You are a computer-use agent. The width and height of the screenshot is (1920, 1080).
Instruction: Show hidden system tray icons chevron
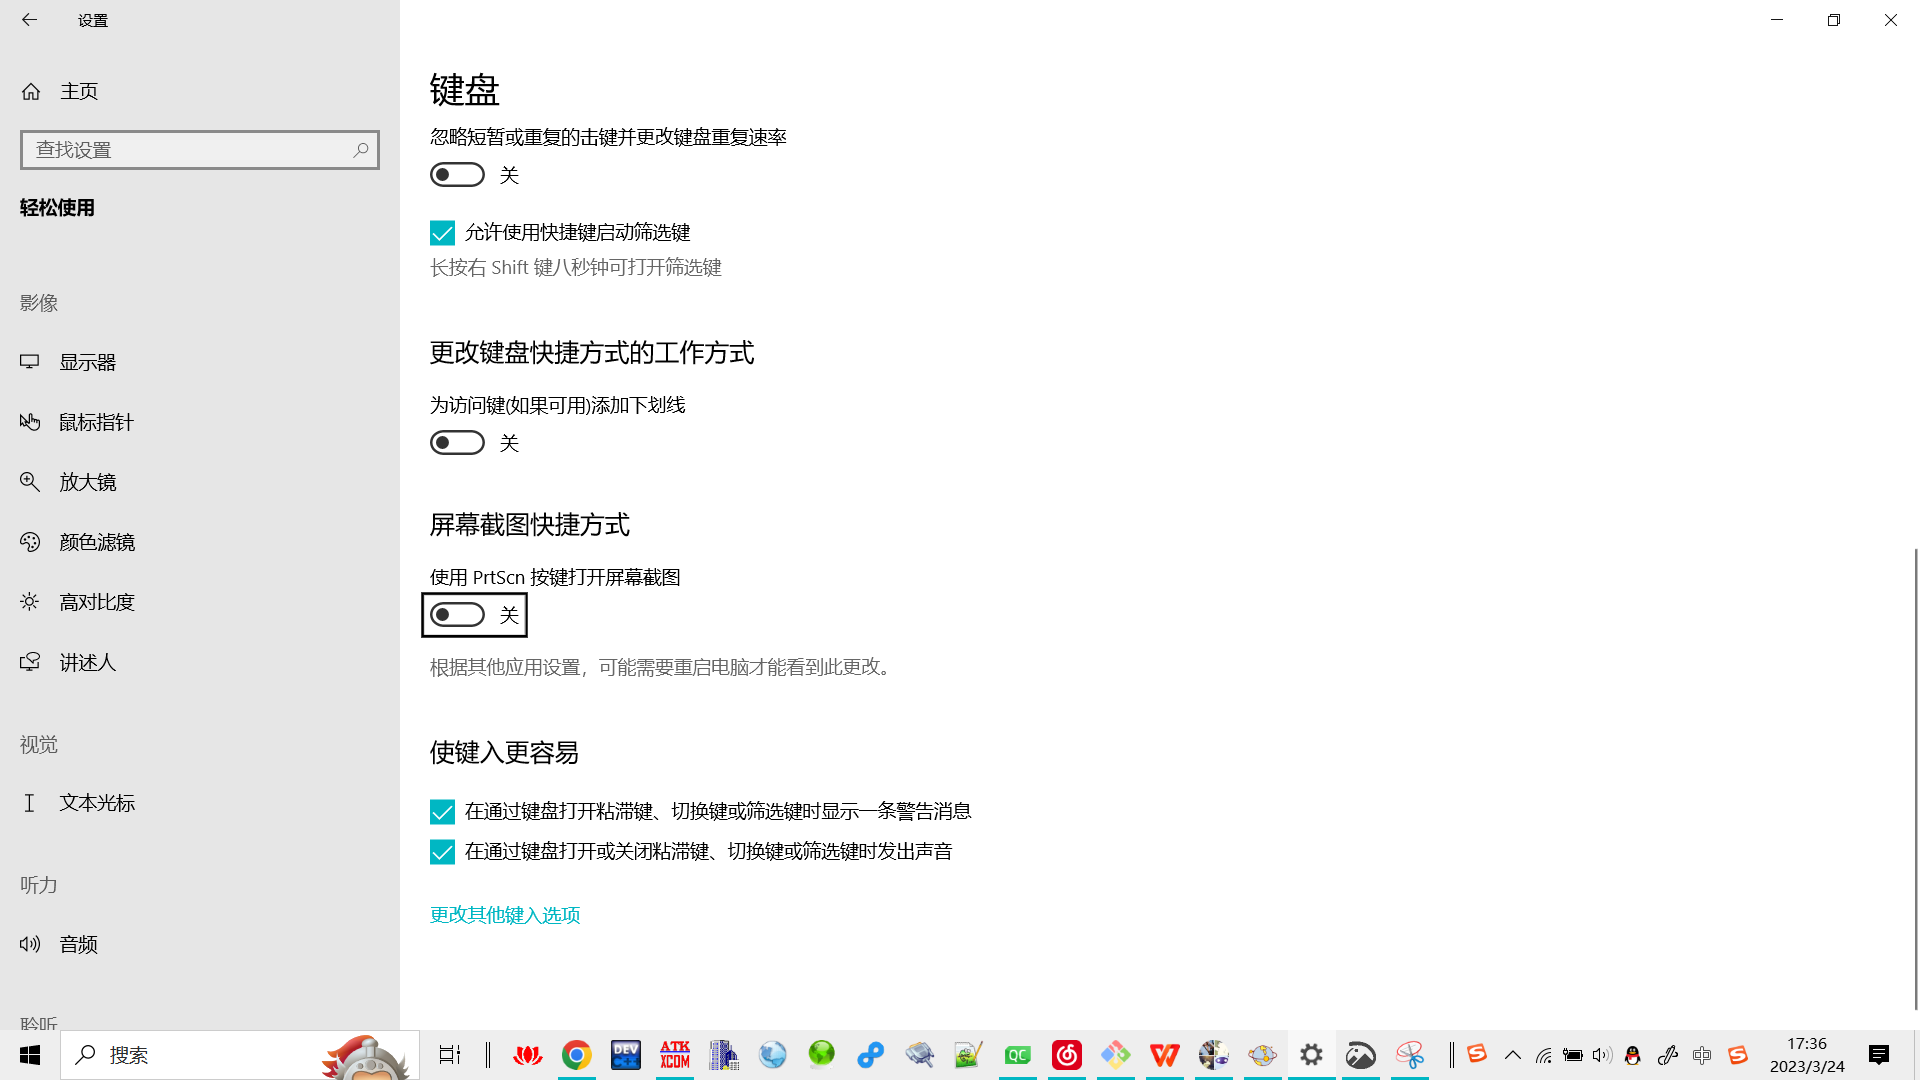click(1512, 1055)
